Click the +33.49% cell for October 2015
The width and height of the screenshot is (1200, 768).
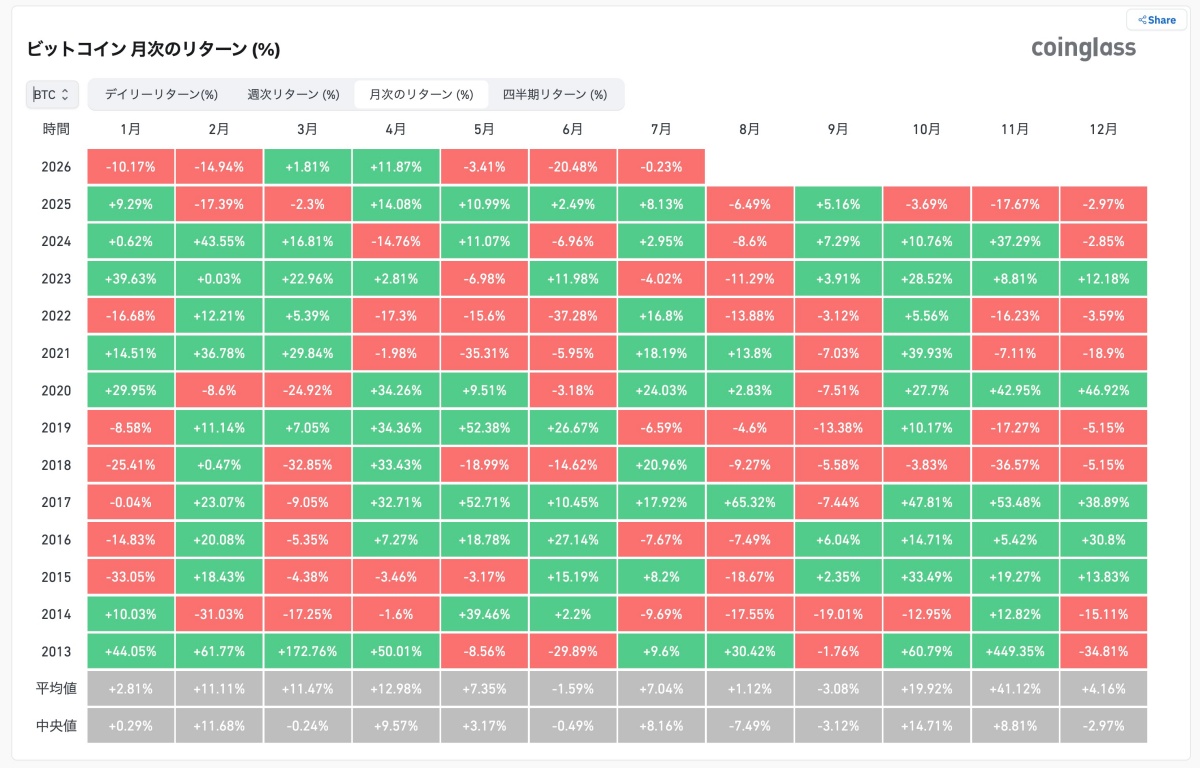927,577
